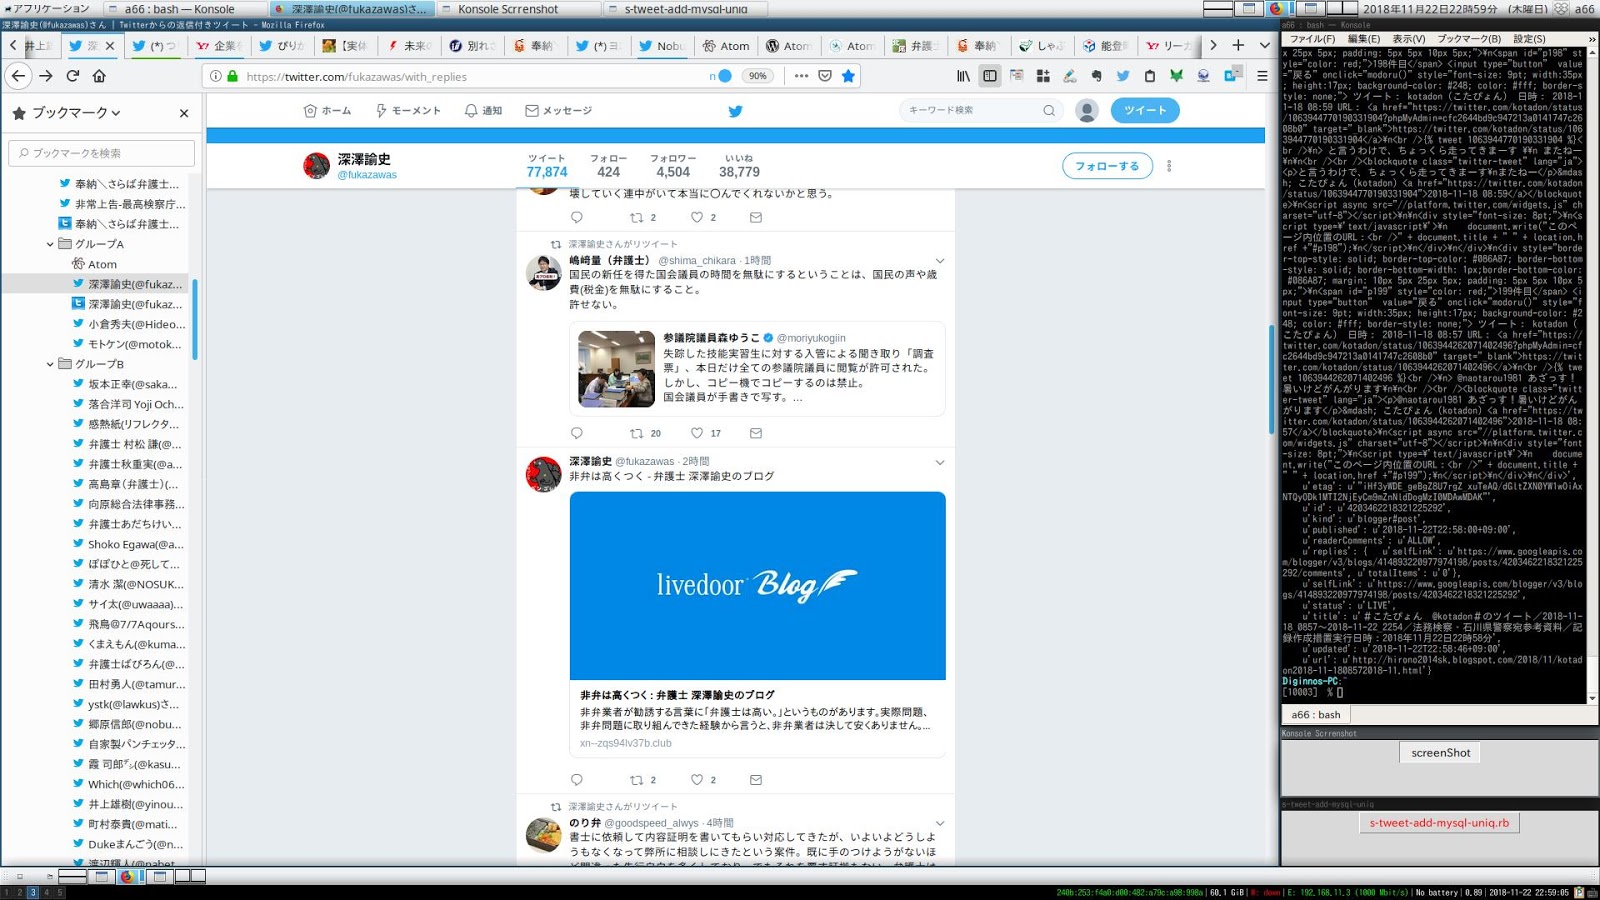Open the Firefox Library icon
The width and height of the screenshot is (1600, 900).
click(x=963, y=76)
